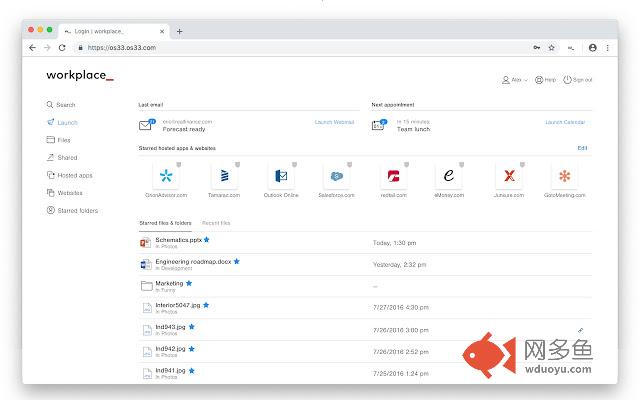Open the browser three-dot menu
This screenshot has height=400, width=640.
point(607,48)
